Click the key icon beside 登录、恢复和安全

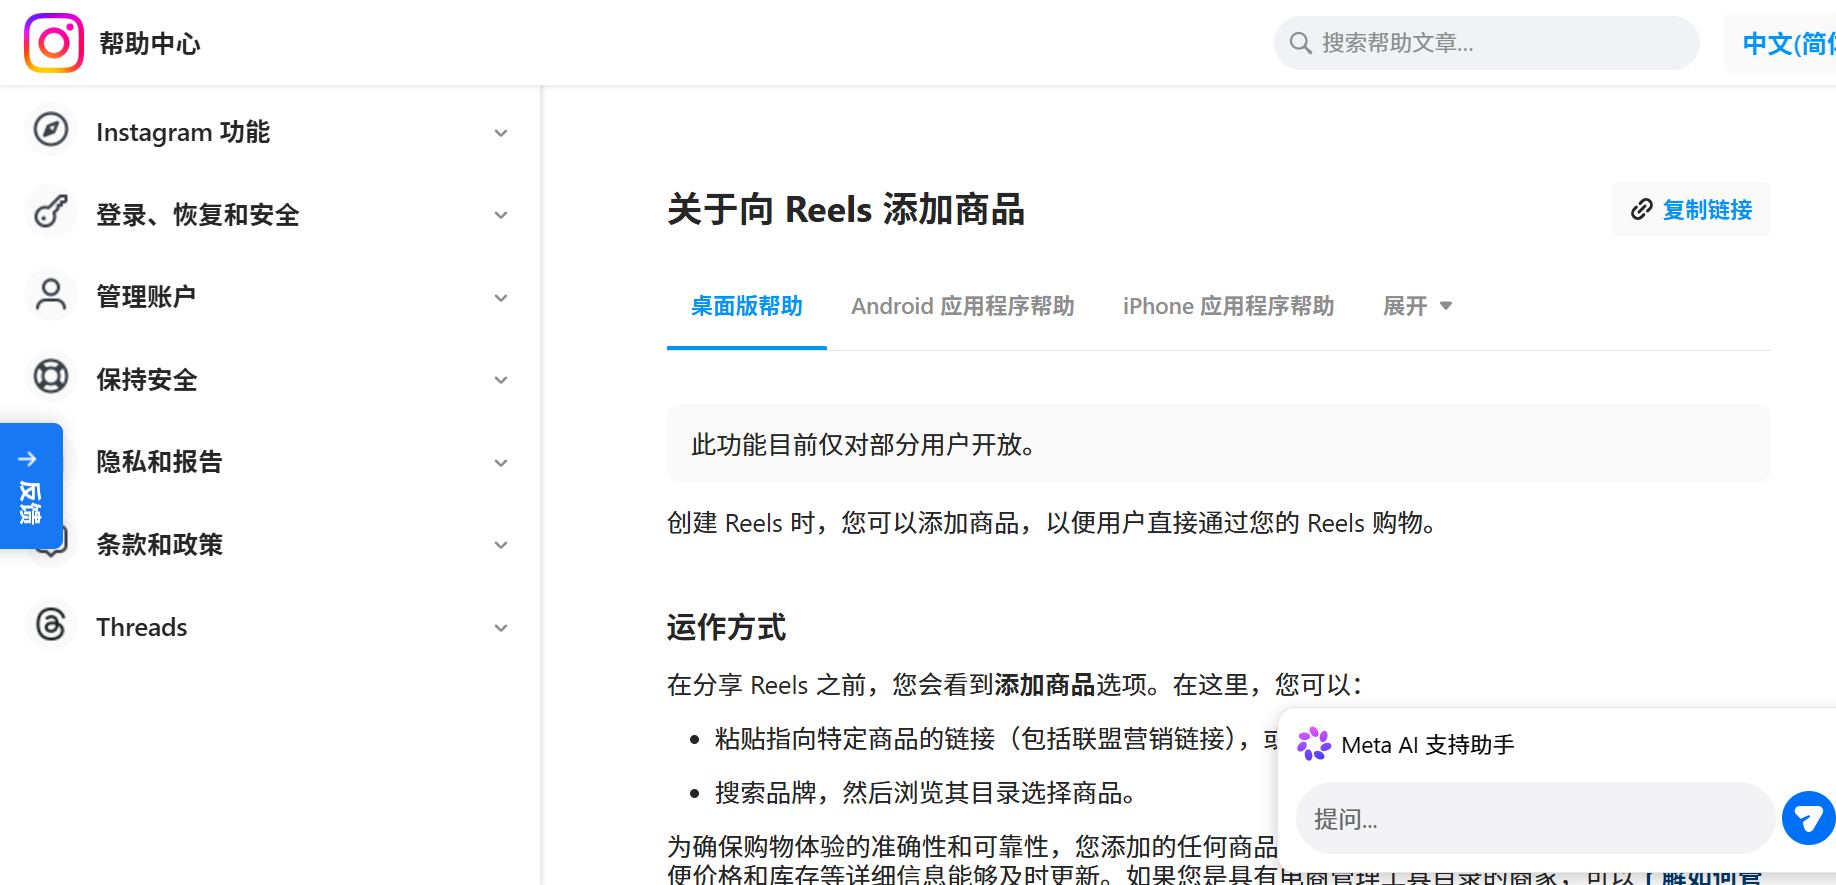pyautogui.click(x=51, y=212)
